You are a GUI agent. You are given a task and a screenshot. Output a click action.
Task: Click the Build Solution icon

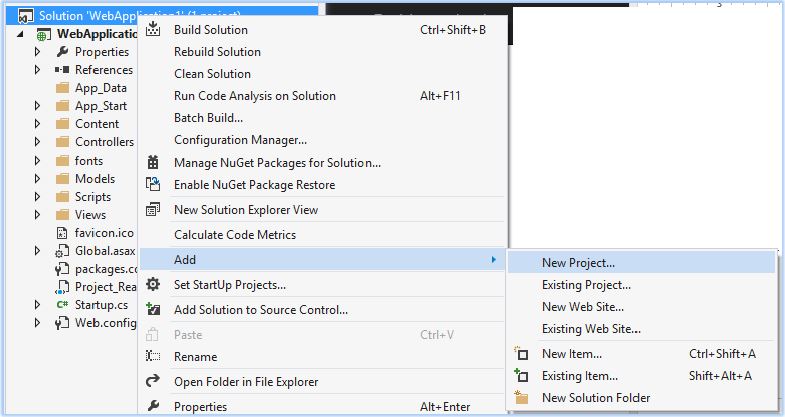(x=153, y=29)
